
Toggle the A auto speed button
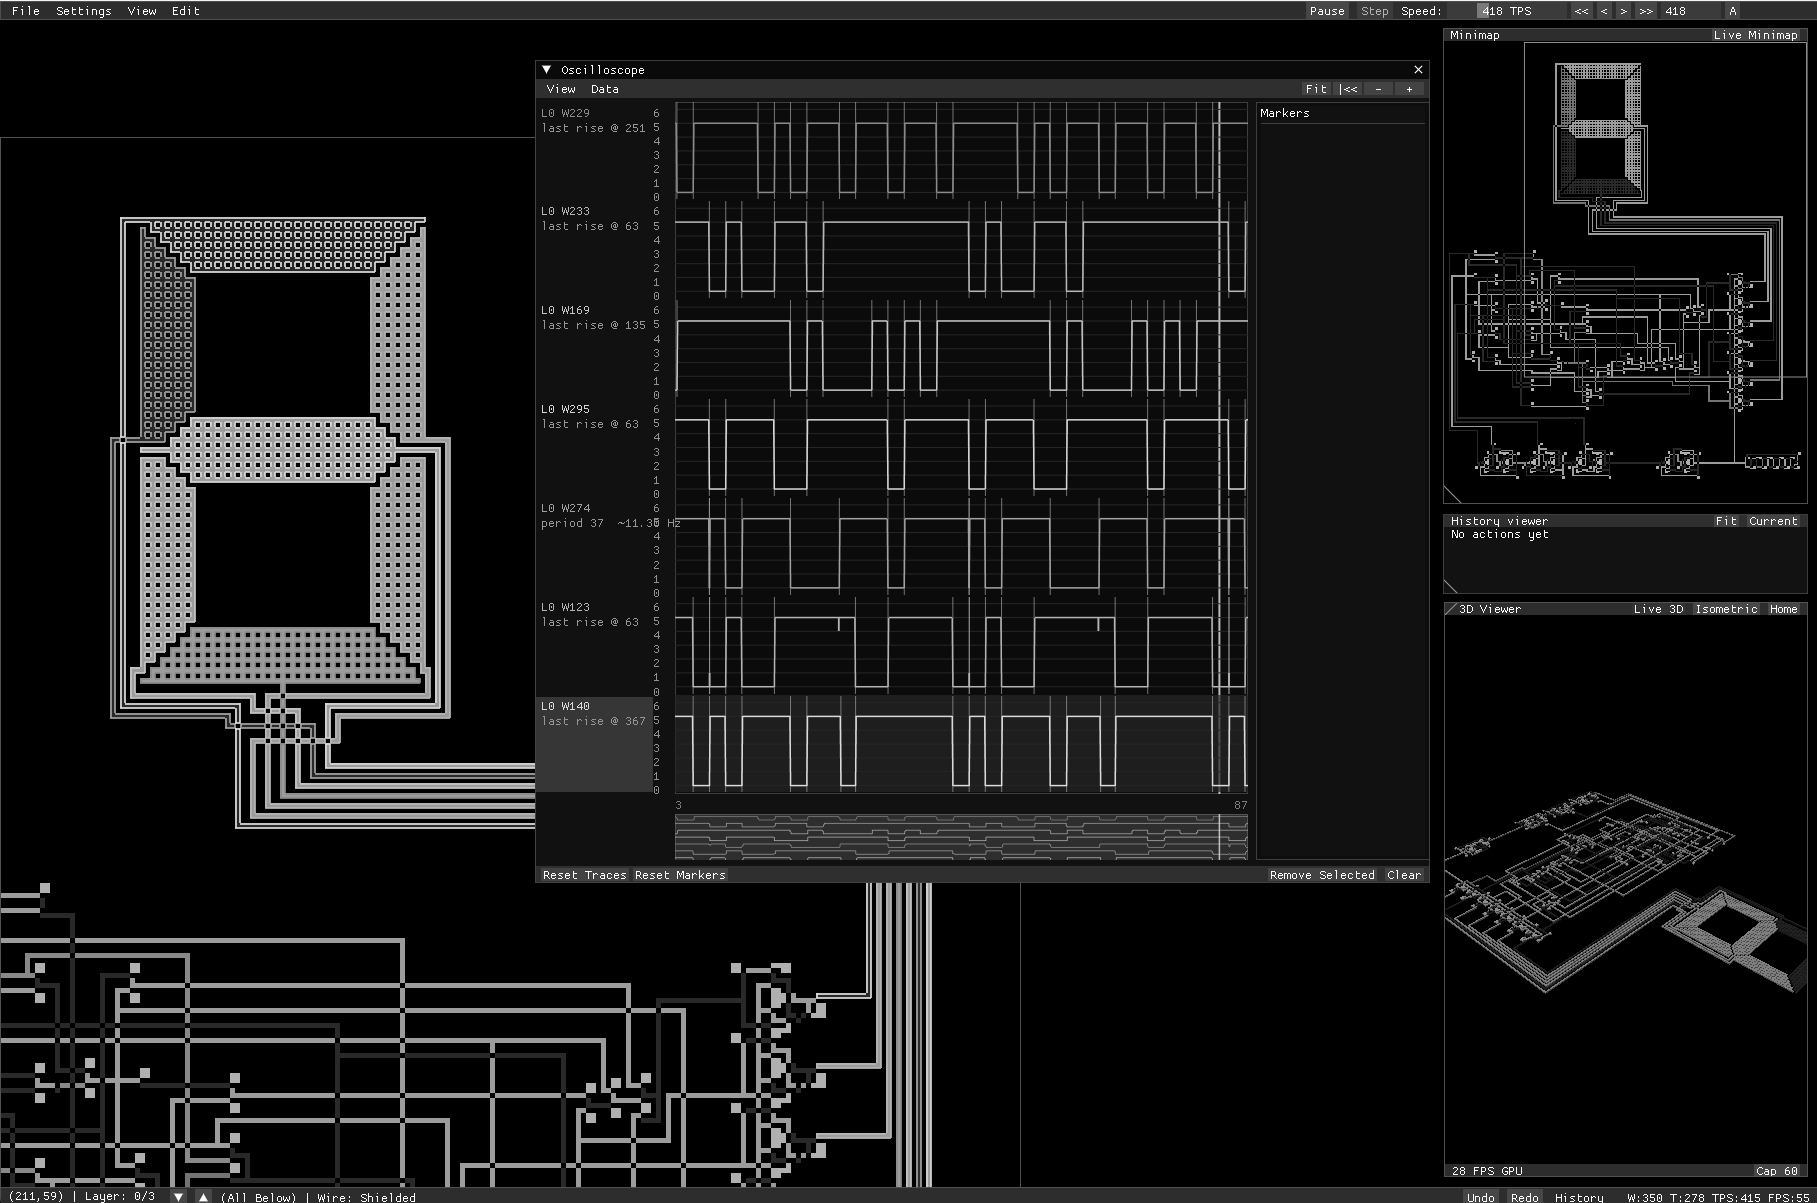click(x=1733, y=11)
